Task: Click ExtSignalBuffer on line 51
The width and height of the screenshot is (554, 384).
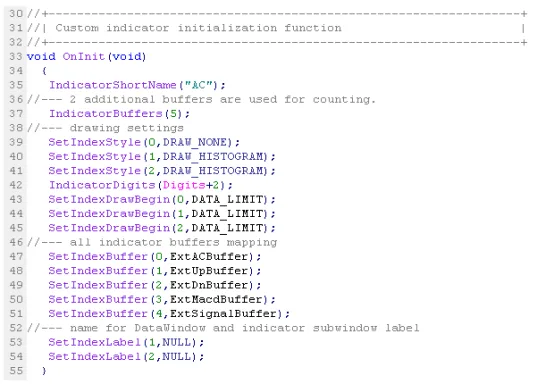Action: coord(223,314)
